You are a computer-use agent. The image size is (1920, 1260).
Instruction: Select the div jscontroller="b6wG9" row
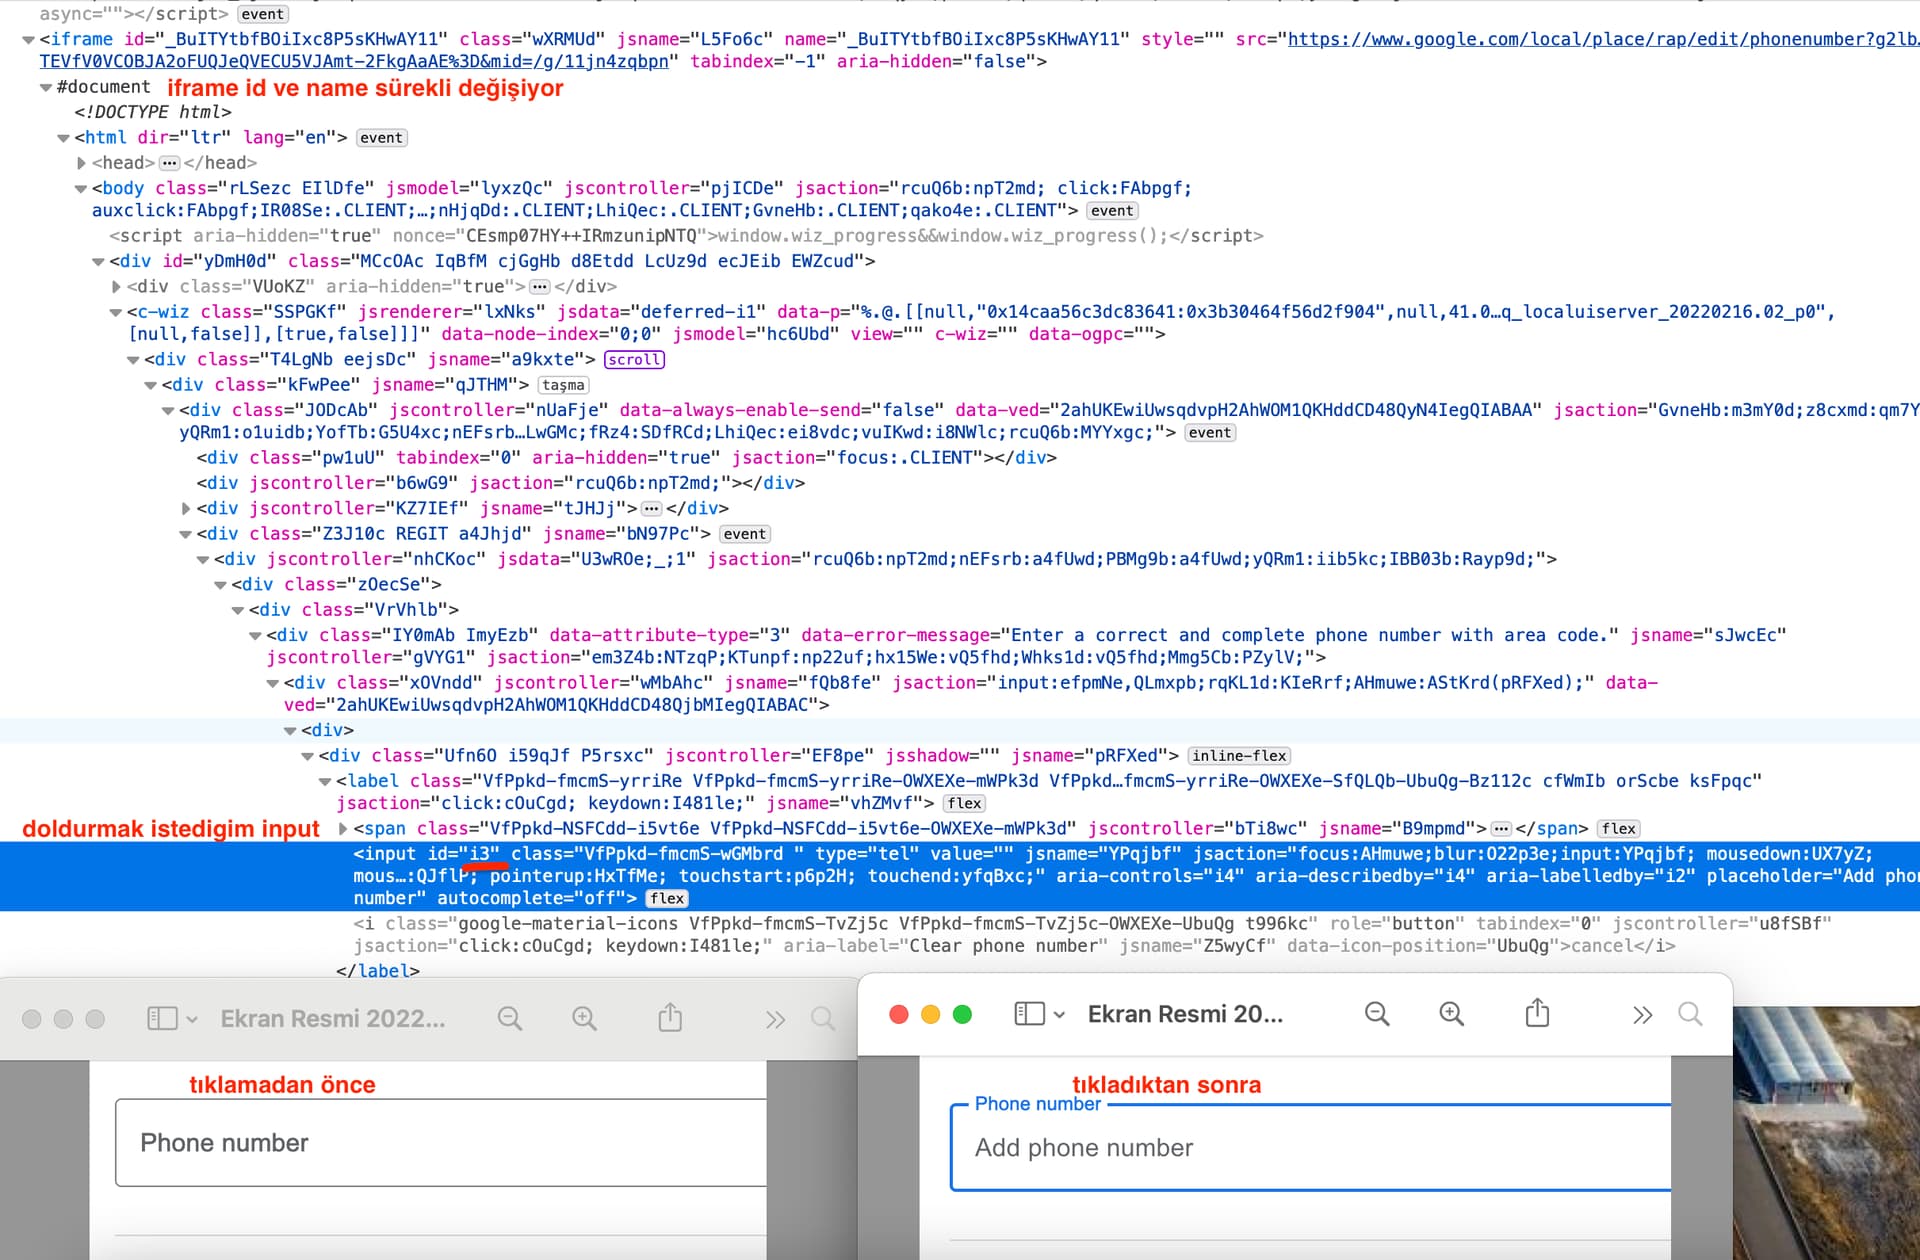tap(500, 483)
